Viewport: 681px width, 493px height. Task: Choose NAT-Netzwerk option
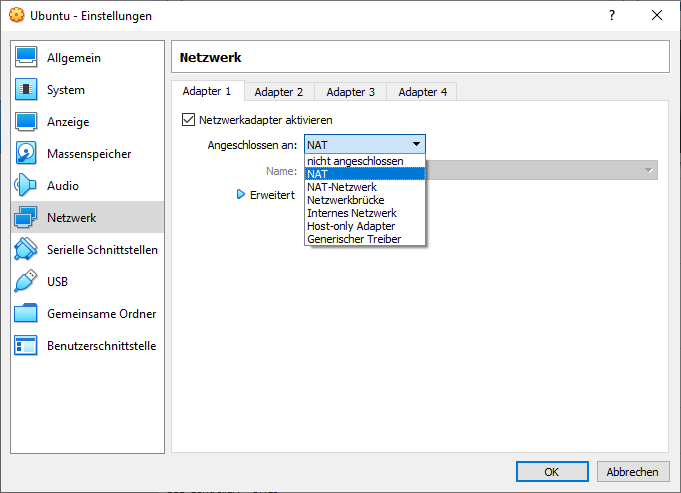[365, 187]
